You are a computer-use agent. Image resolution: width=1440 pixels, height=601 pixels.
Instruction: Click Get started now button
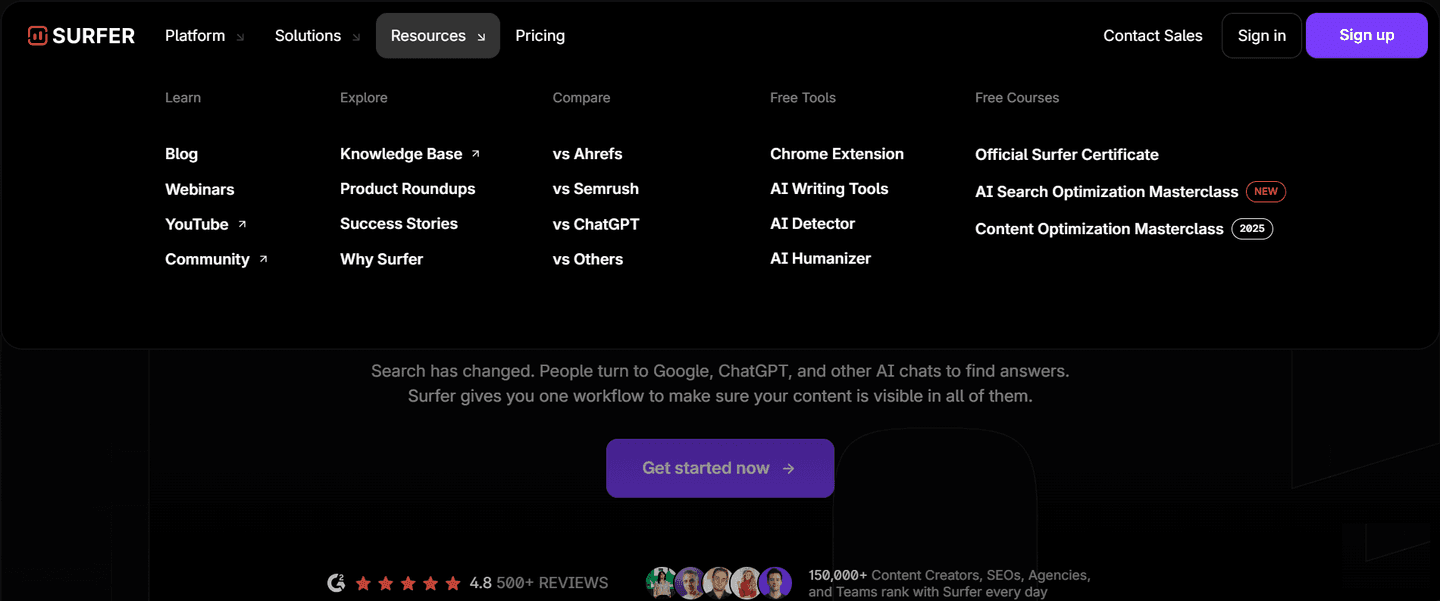point(720,468)
